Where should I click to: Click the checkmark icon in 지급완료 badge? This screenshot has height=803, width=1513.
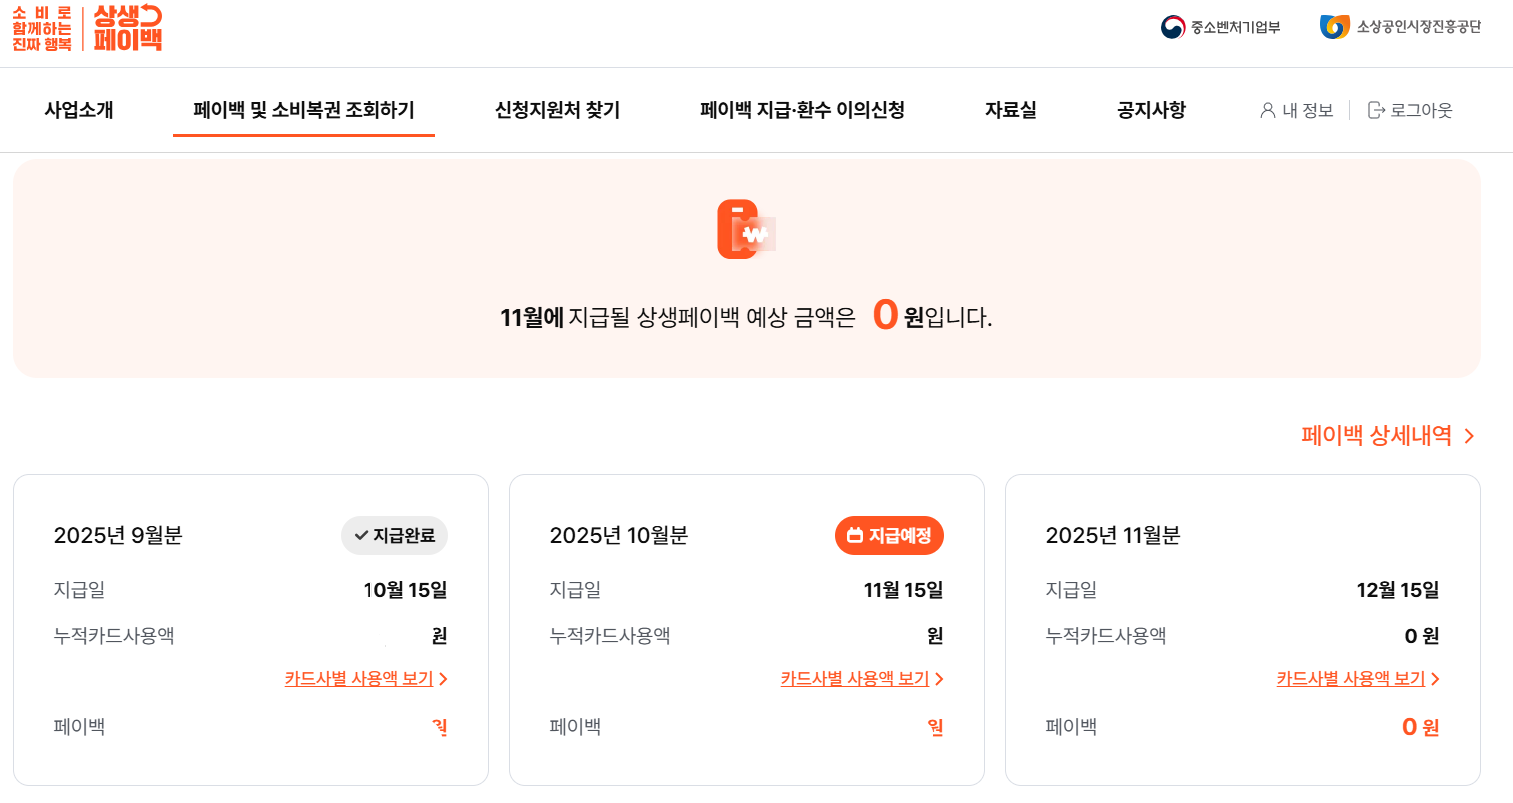click(362, 536)
